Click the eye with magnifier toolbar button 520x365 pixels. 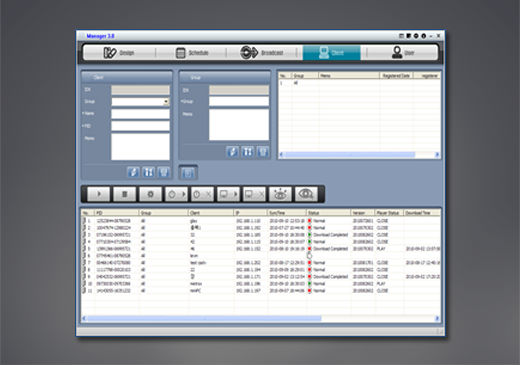click(306, 194)
